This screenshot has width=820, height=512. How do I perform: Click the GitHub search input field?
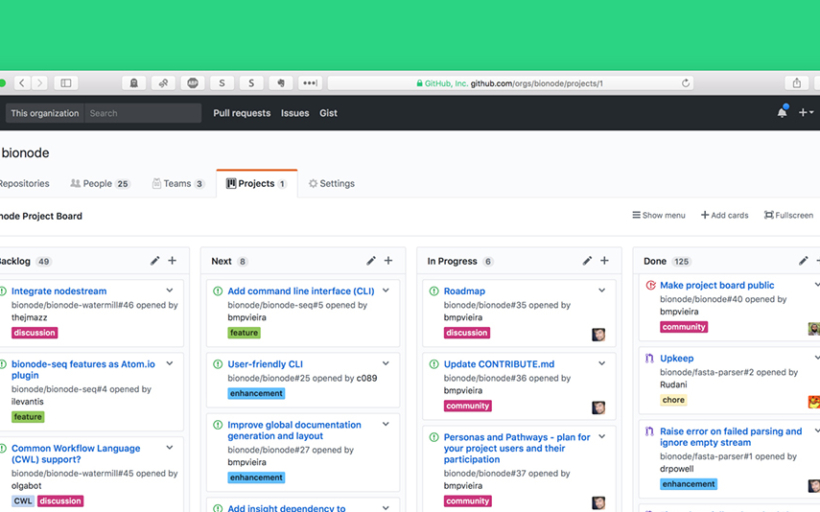tap(142, 113)
